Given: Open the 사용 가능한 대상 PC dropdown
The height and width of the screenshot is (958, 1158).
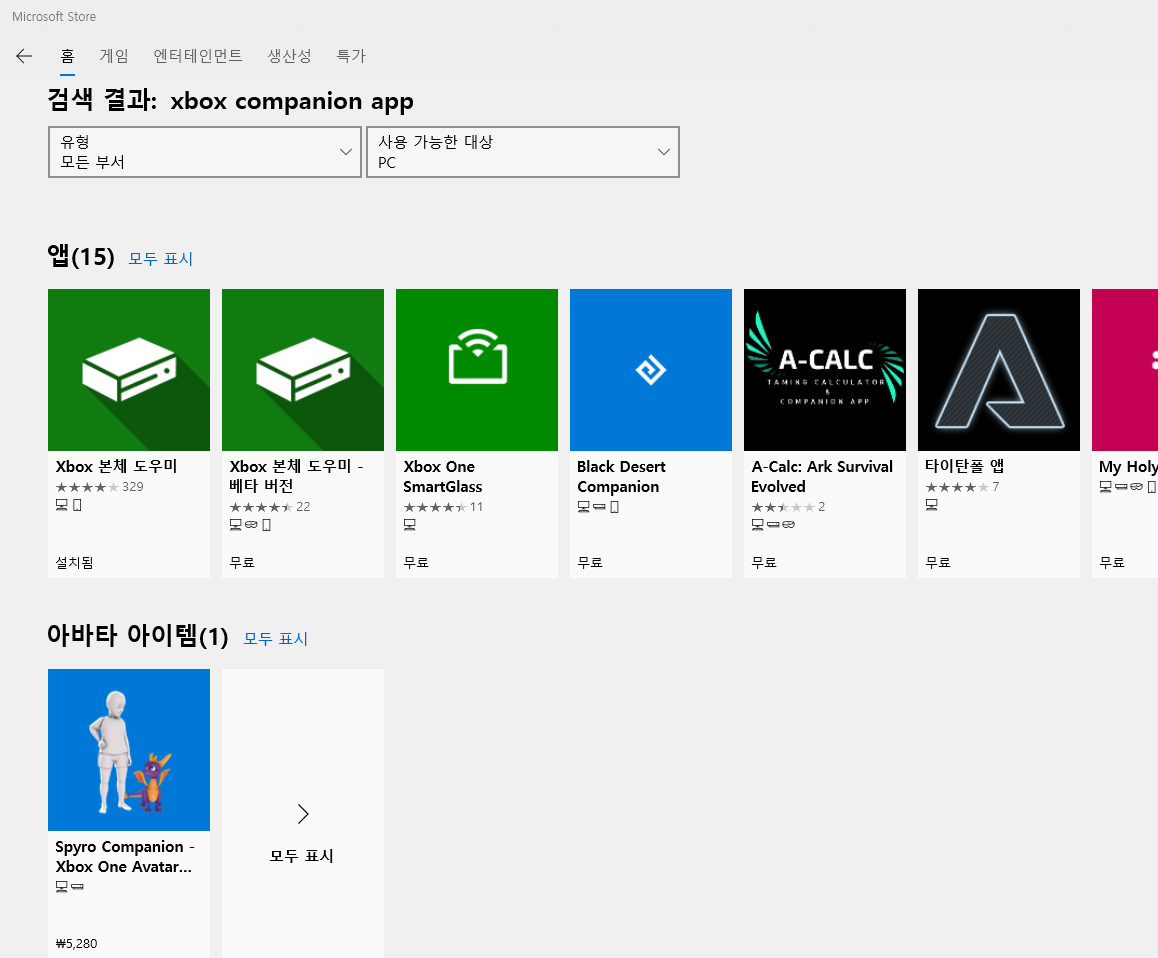Looking at the screenshot, I should point(523,152).
